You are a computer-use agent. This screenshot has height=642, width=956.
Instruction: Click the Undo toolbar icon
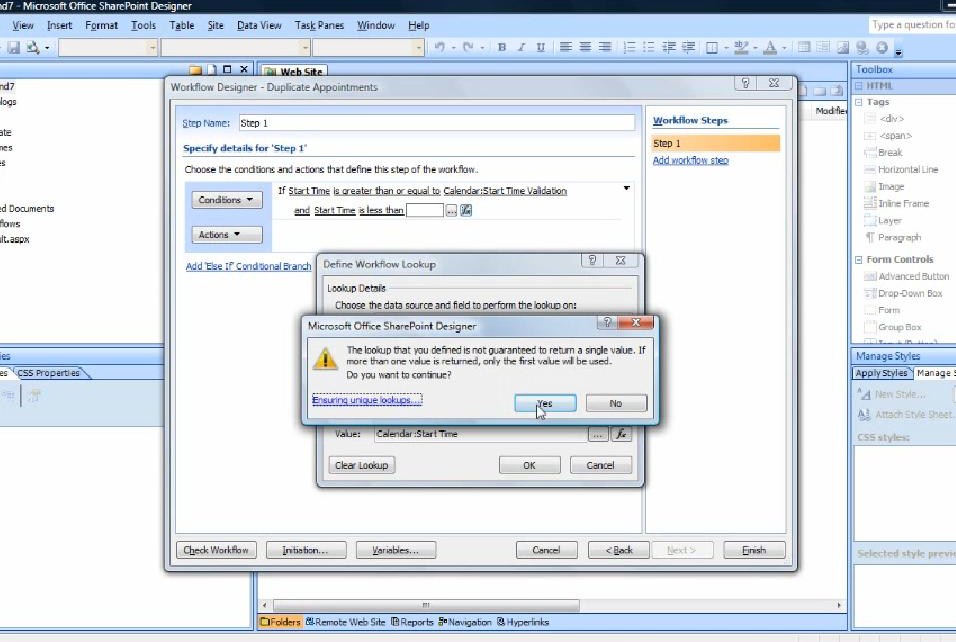coord(440,48)
